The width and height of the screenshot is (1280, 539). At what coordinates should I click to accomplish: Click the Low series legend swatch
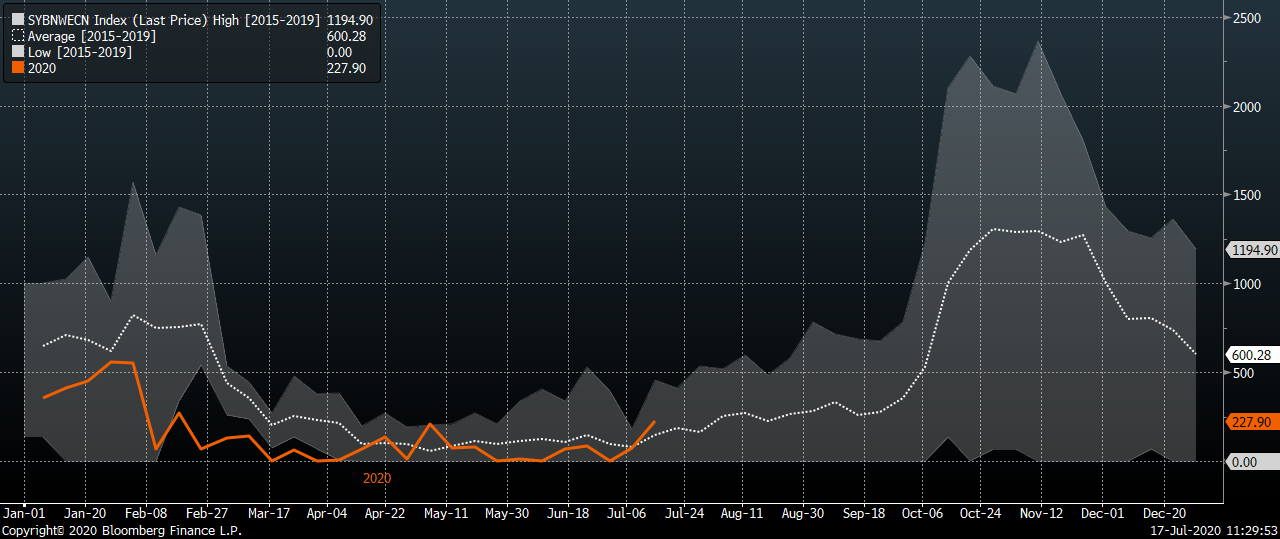17,52
